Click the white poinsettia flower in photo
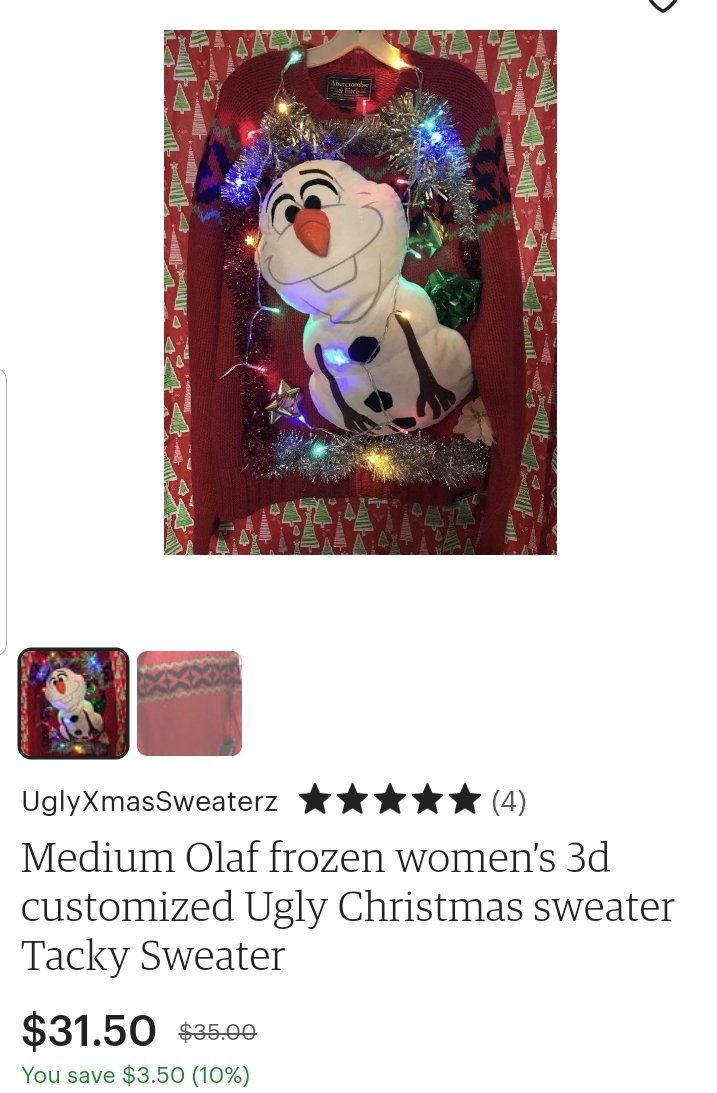This screenshot has height=1093, width=717. (x=475, y=420)
